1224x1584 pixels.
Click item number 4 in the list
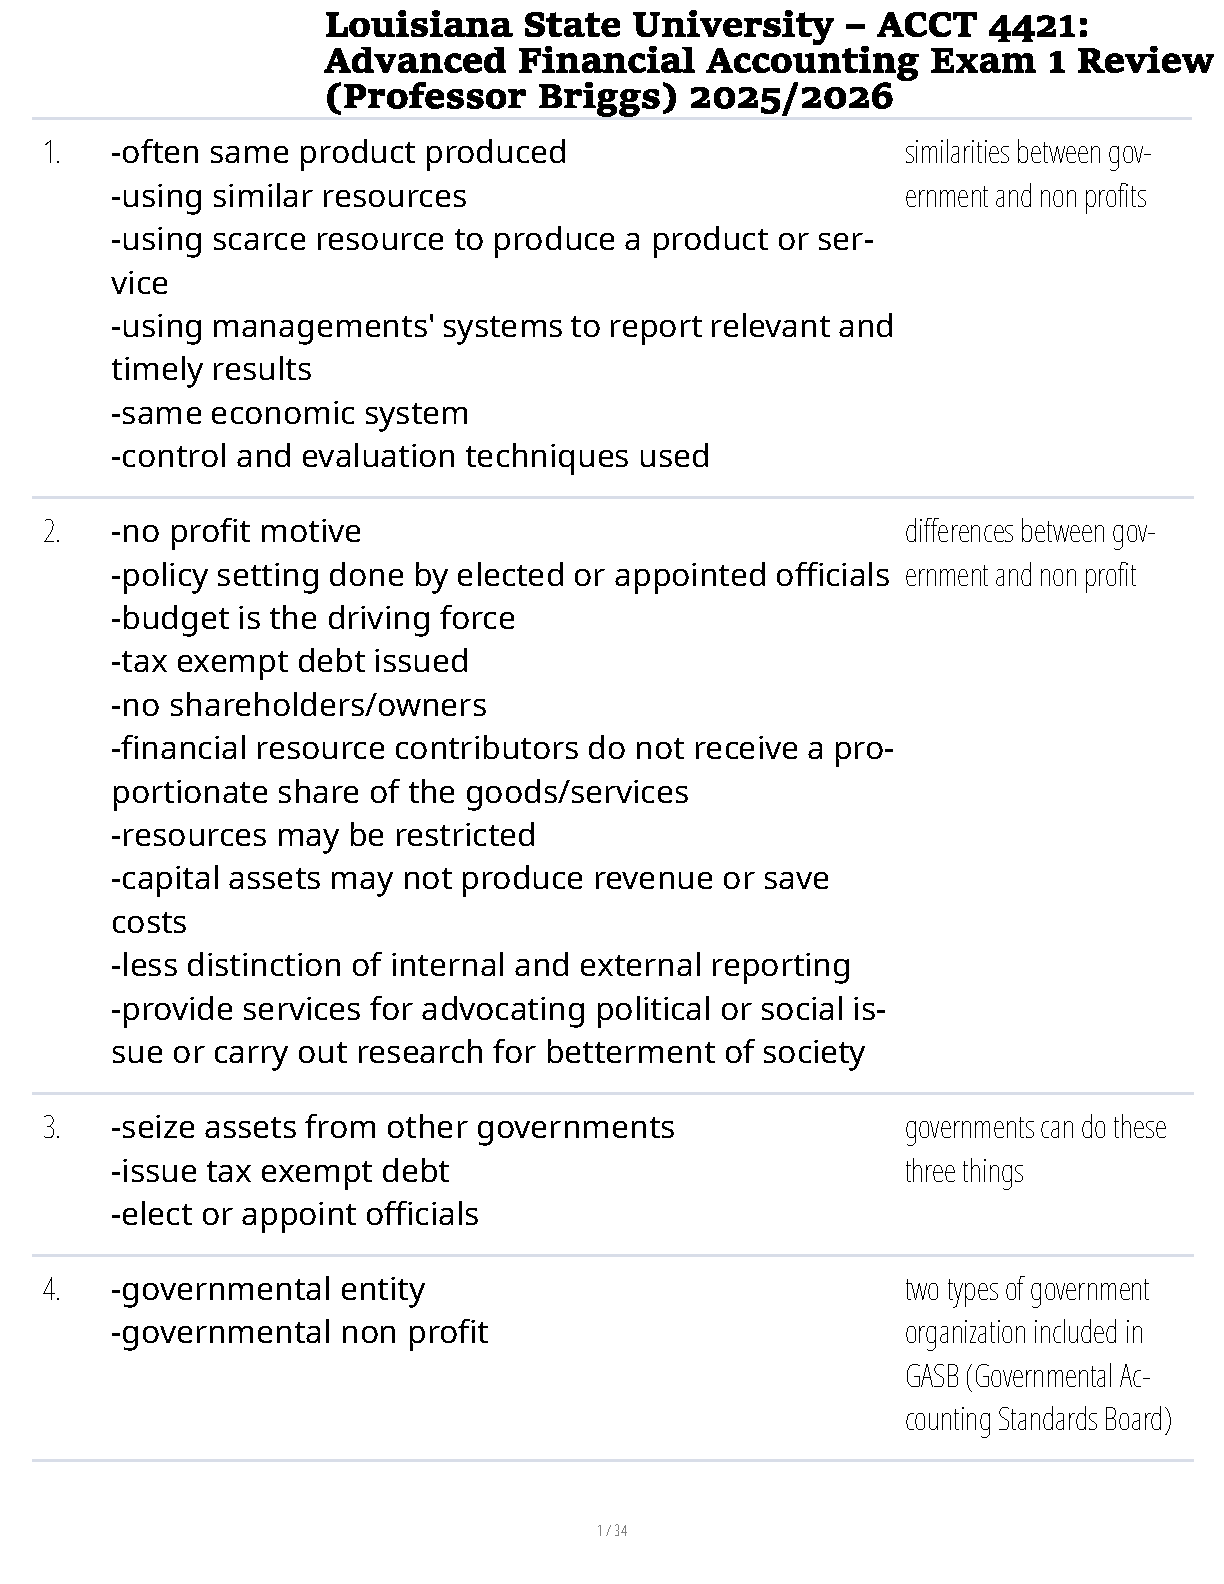point(52,1291)
